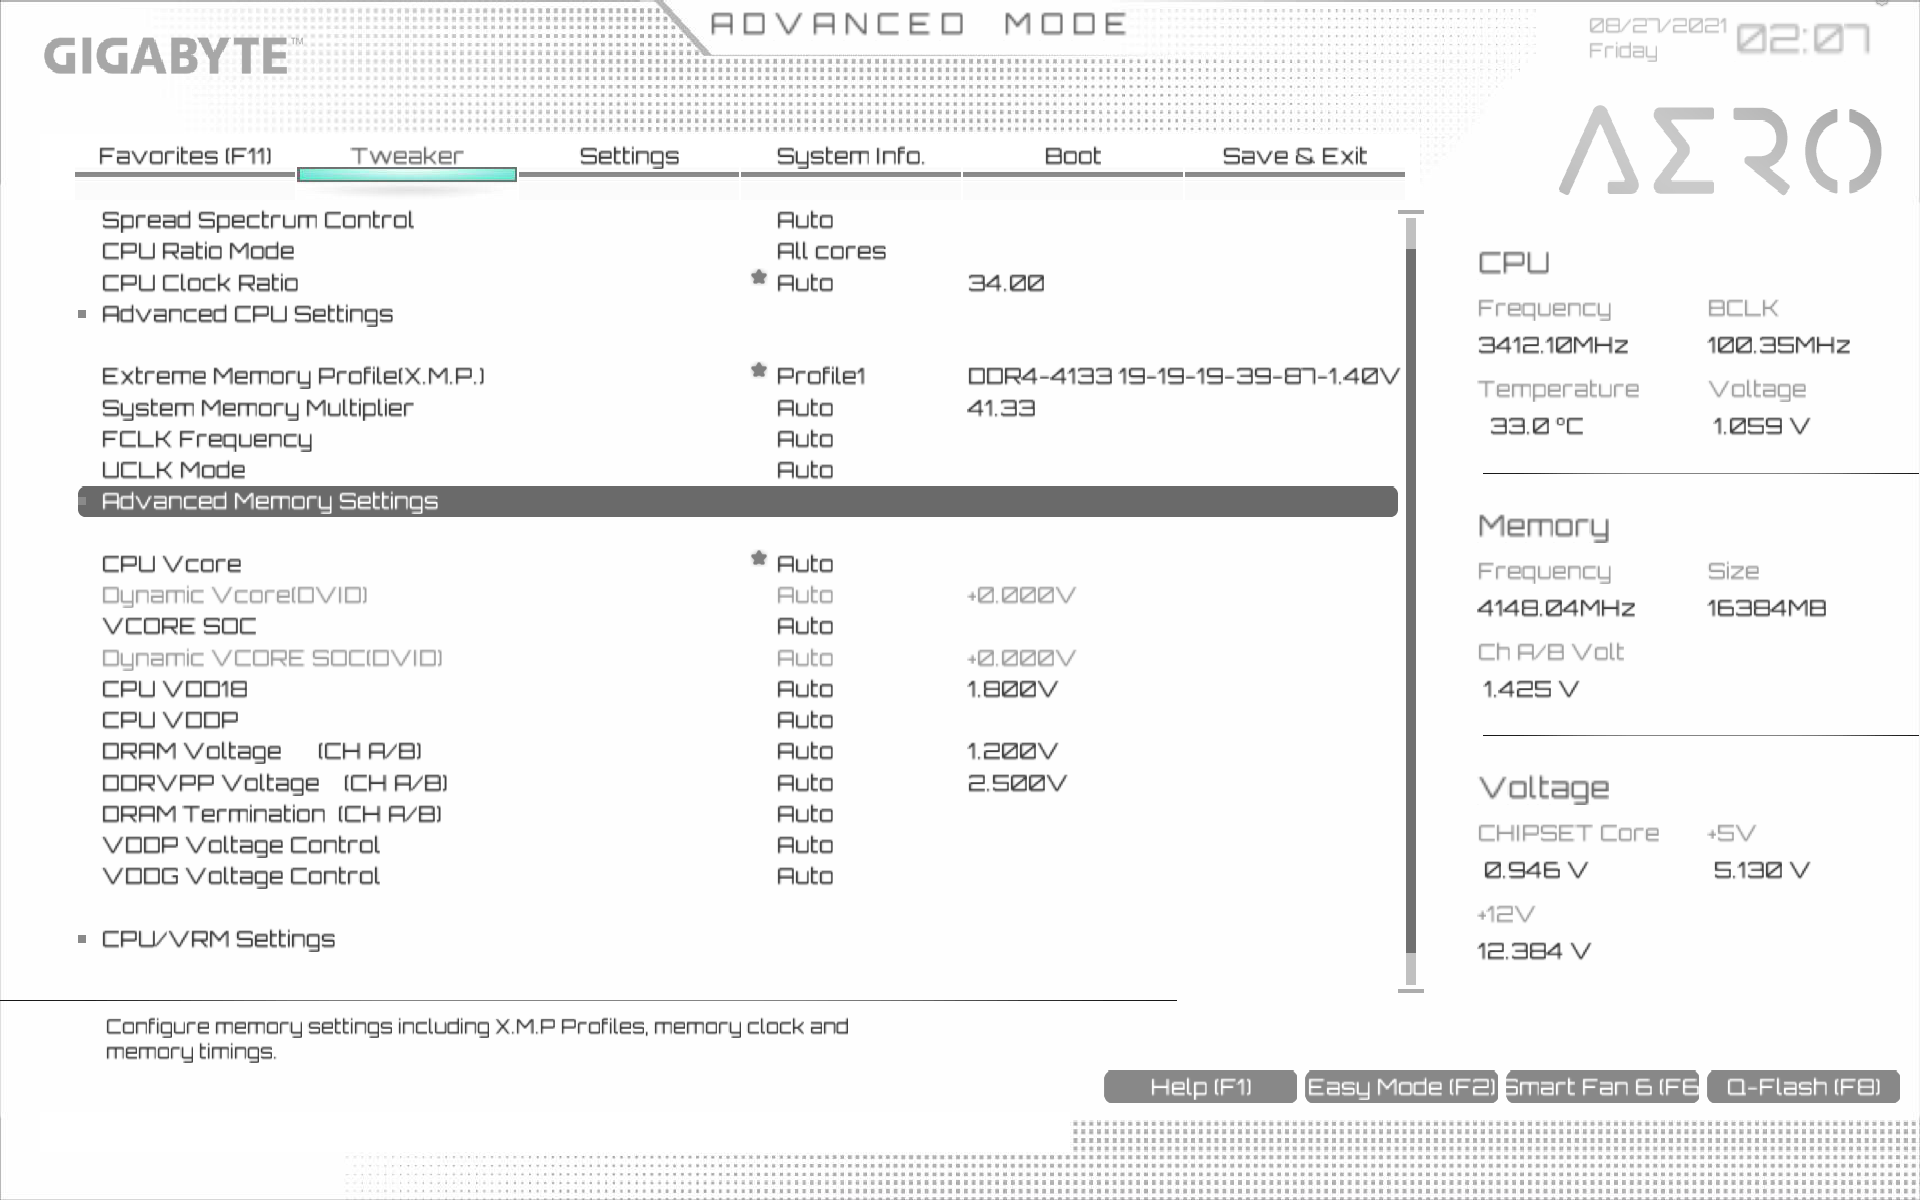Click the star icon beside CPU Vcore

point(758,559)
